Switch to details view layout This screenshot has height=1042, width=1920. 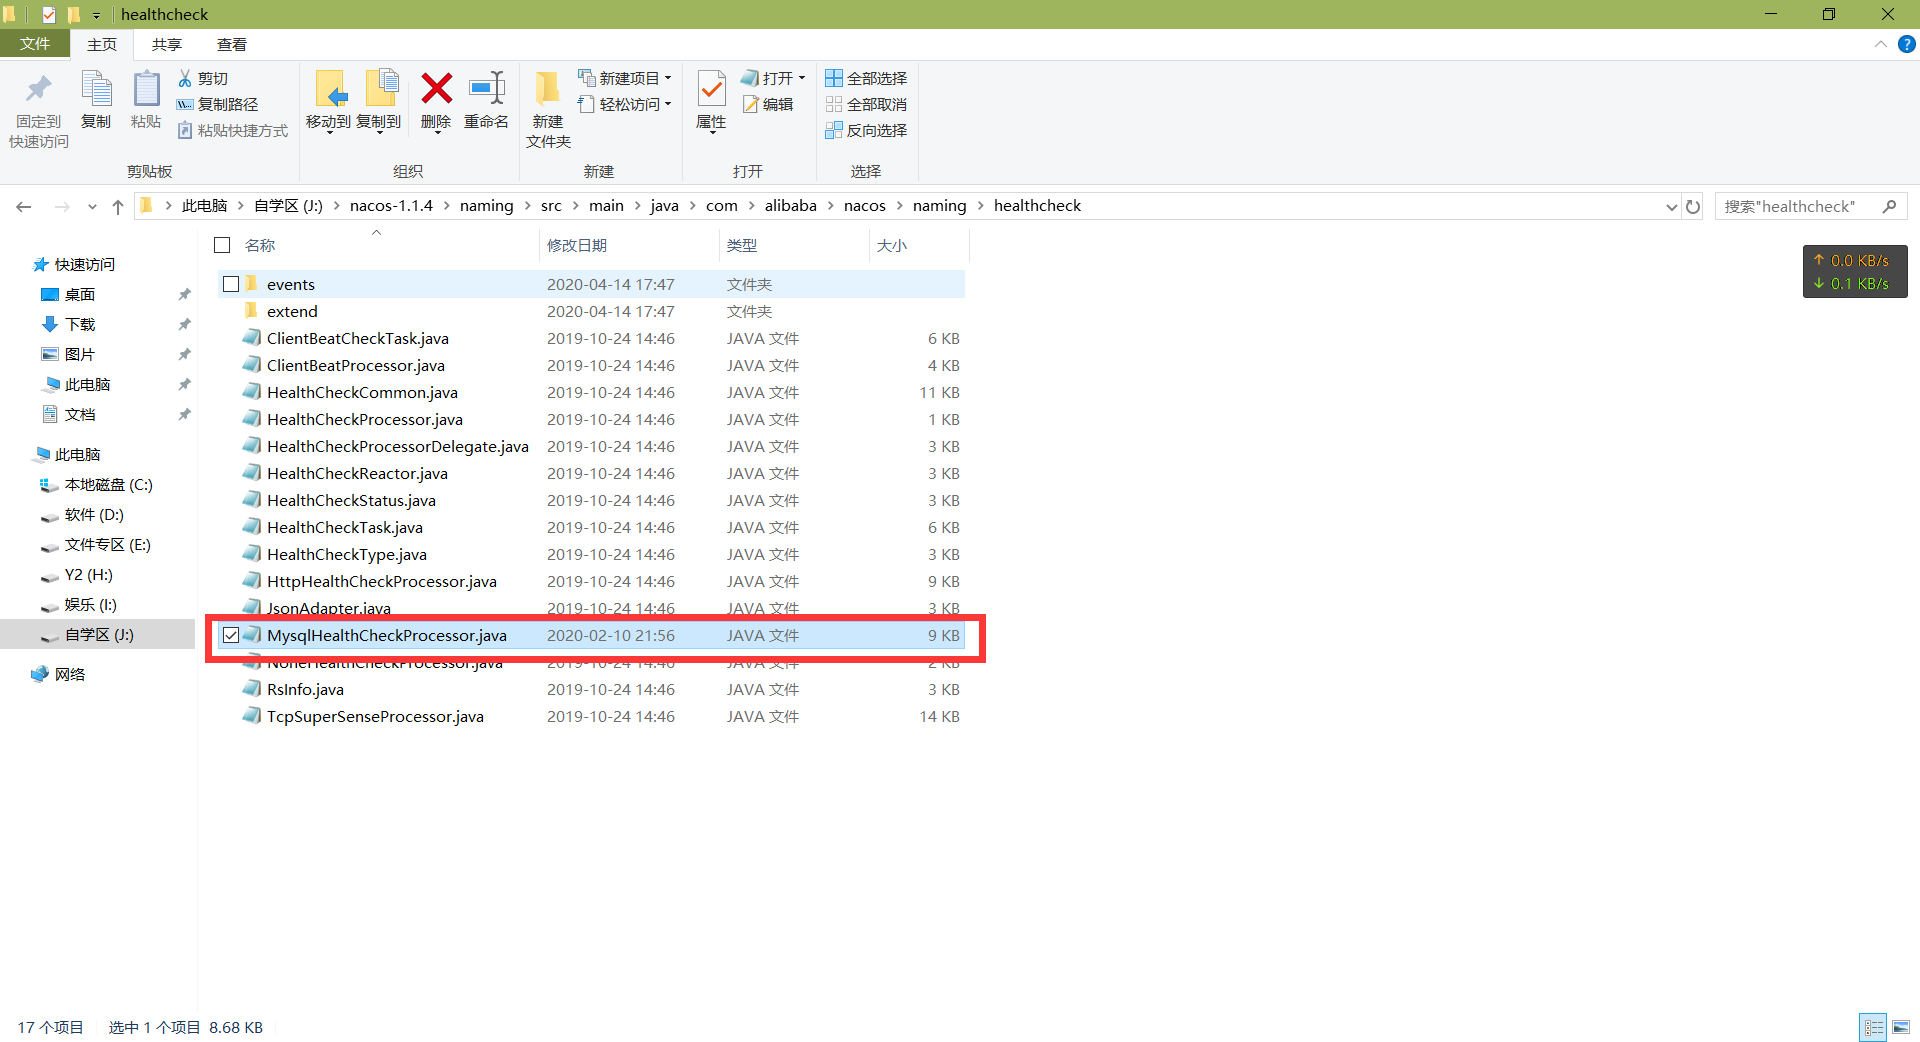pos(1873,1027)
